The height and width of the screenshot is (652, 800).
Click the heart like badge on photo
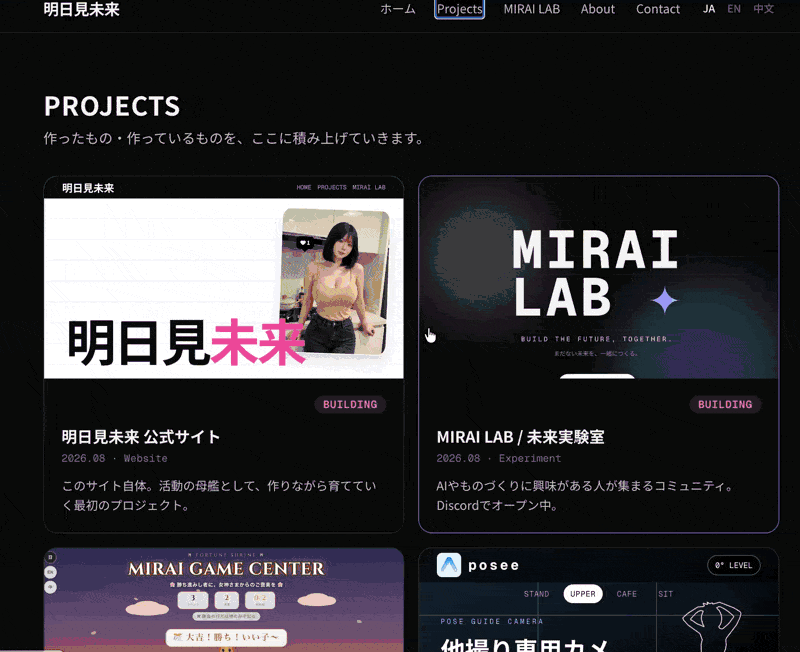(x=305, y=243)
